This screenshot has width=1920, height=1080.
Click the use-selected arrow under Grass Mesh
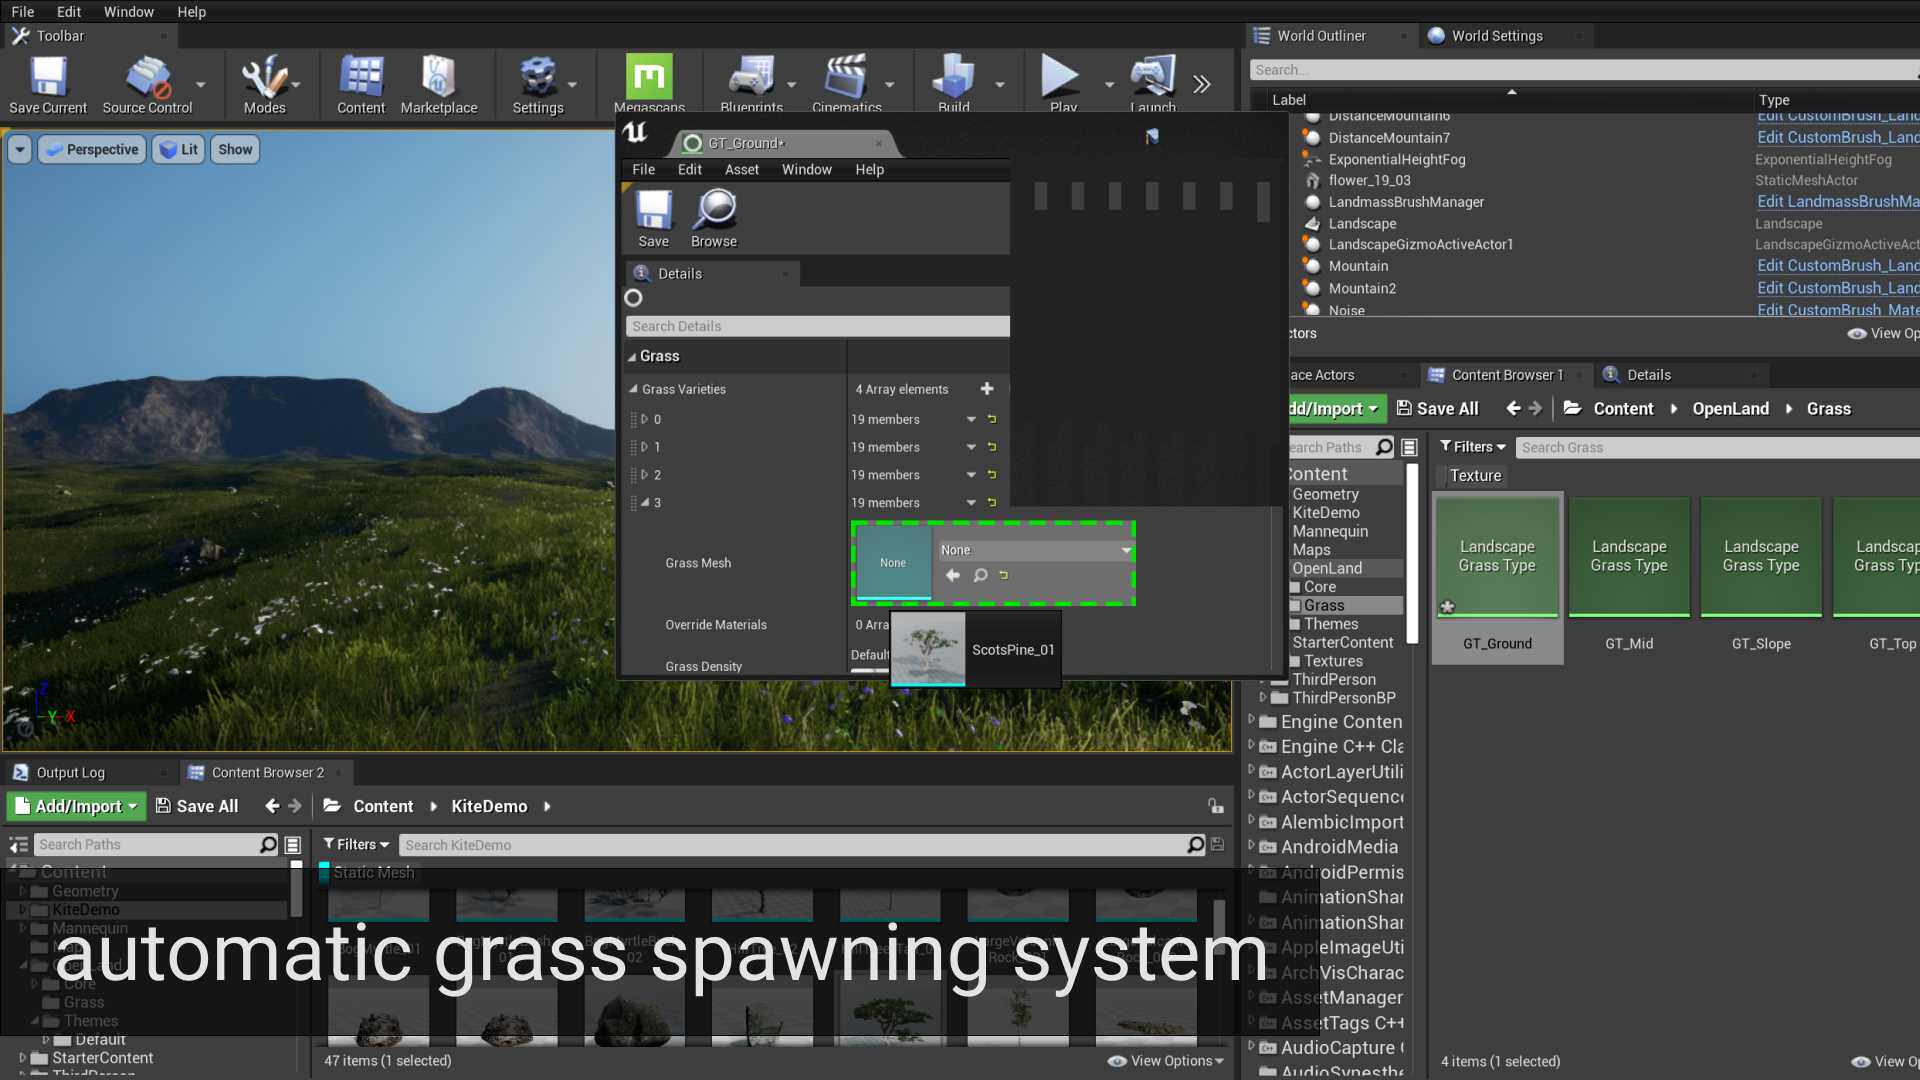point(953,575)
